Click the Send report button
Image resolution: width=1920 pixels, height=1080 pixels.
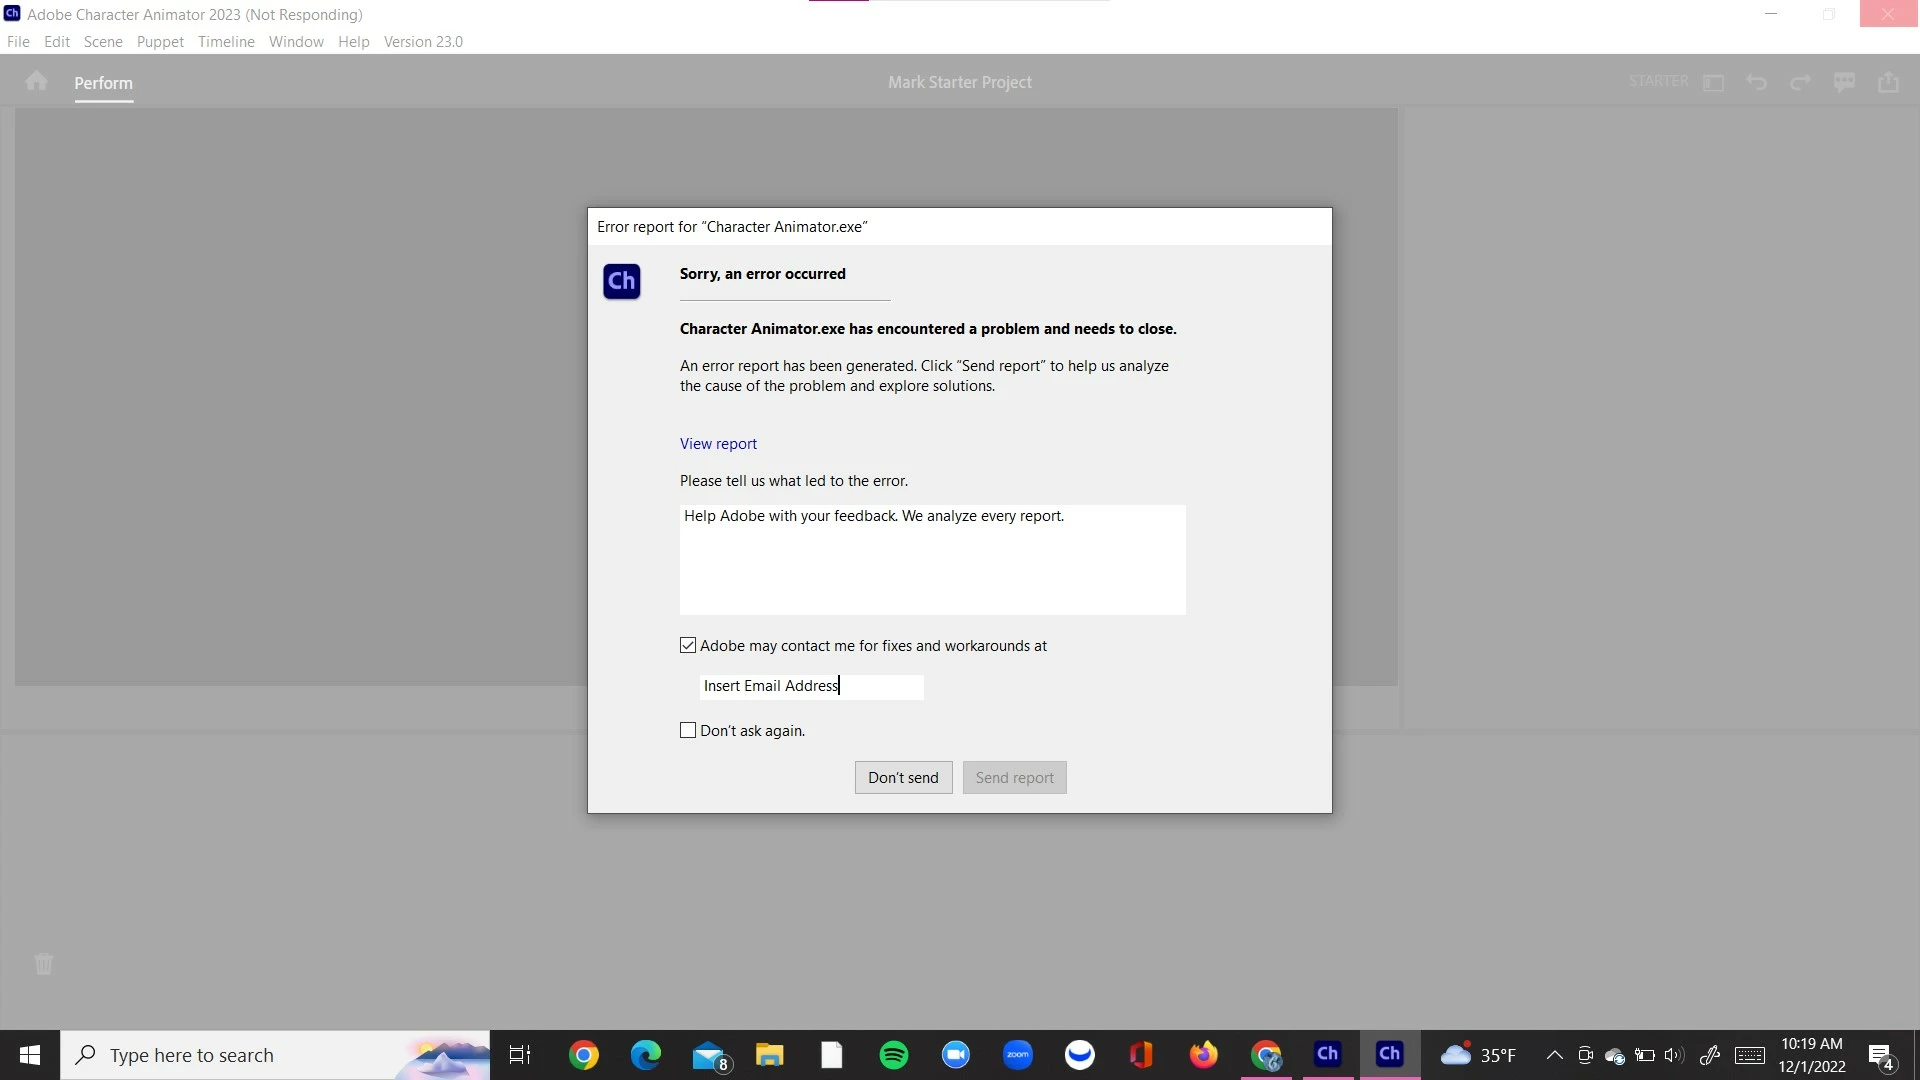[1014, 778]
